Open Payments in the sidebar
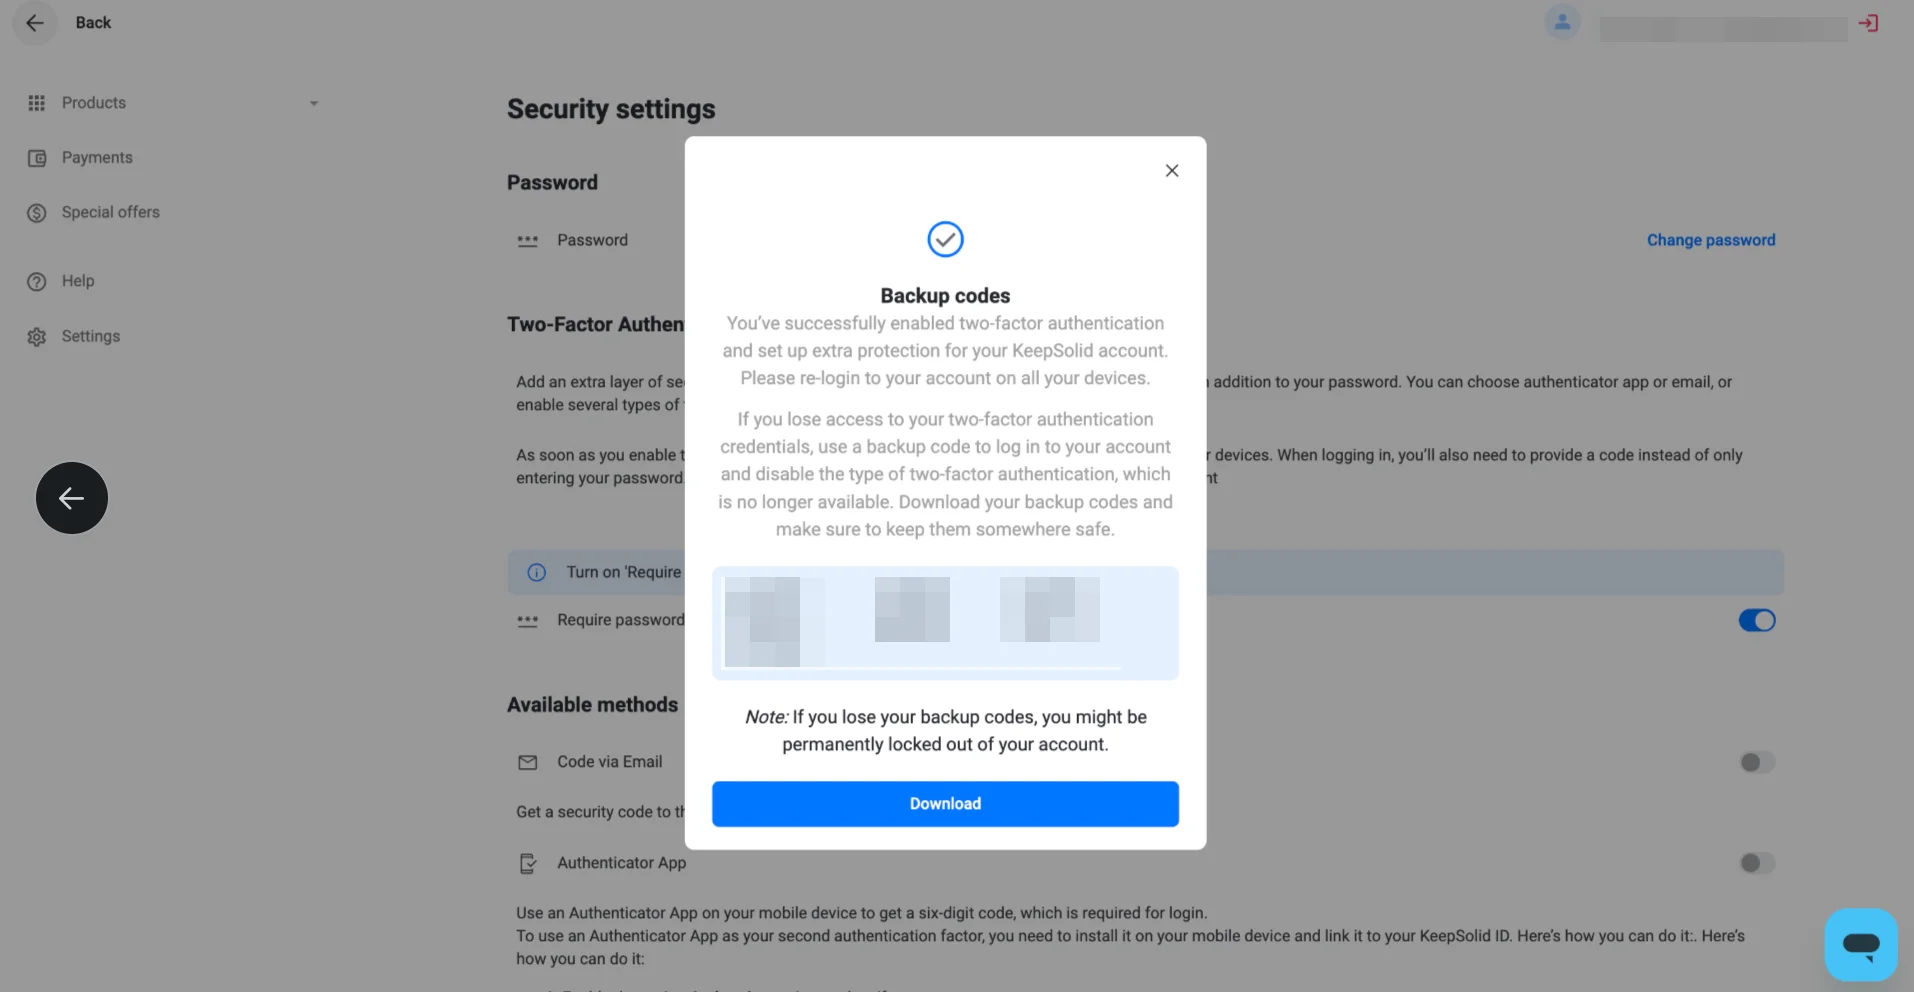1914x992 pixels. (x=97, y=158)
